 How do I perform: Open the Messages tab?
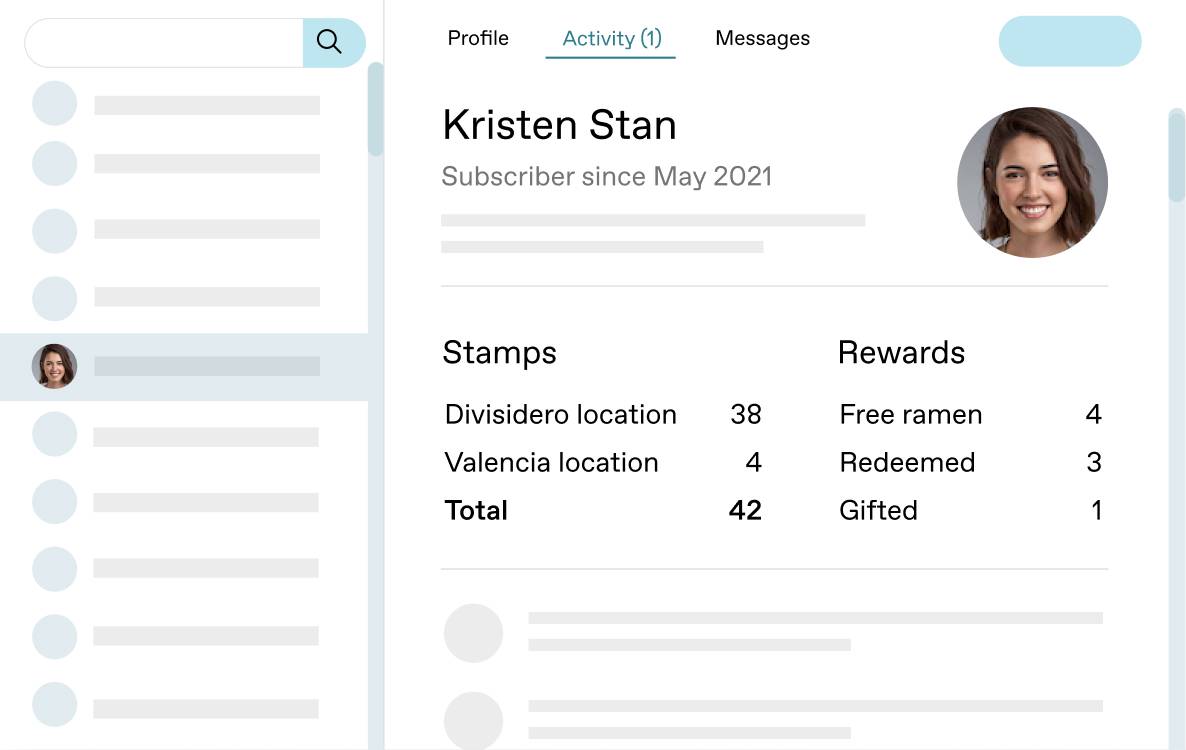[762, 38]
